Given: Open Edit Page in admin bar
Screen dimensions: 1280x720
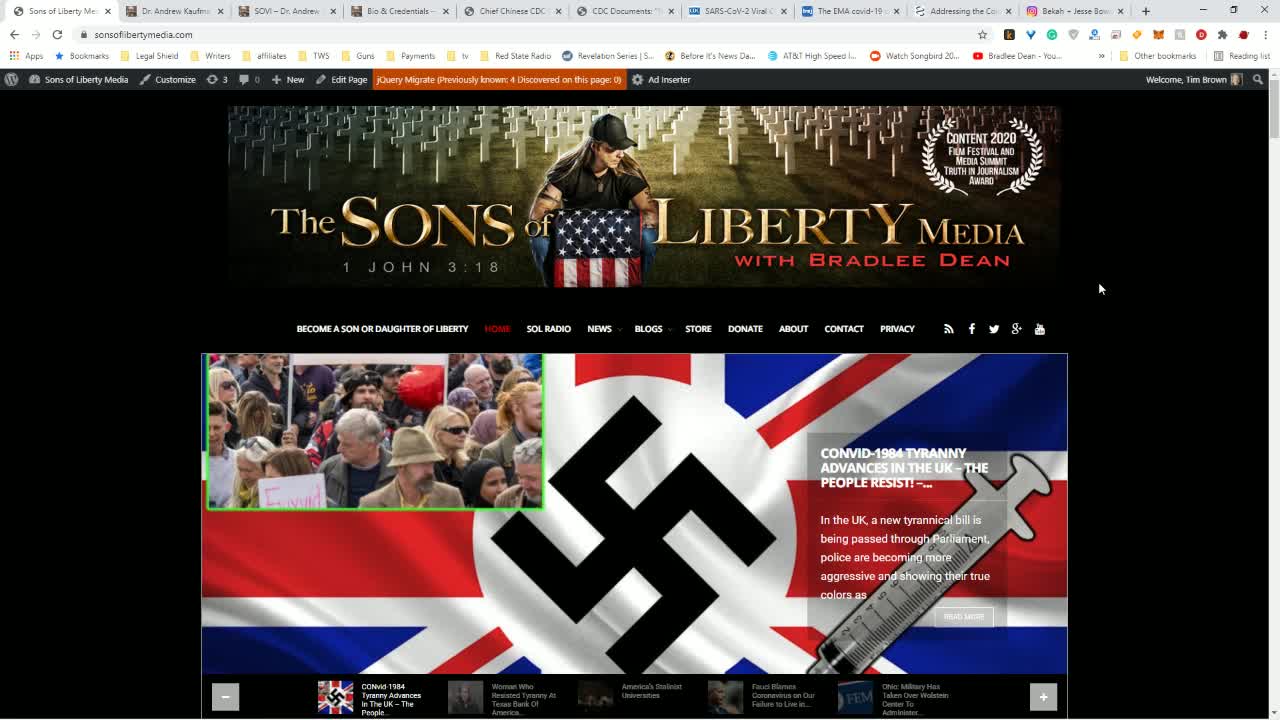Looking at the screenshot, I should click(x=343, y=79).
